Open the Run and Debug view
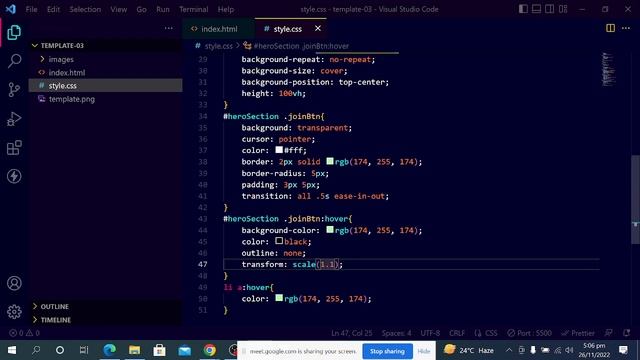640x360 pixels. click(x=14, y=119)
